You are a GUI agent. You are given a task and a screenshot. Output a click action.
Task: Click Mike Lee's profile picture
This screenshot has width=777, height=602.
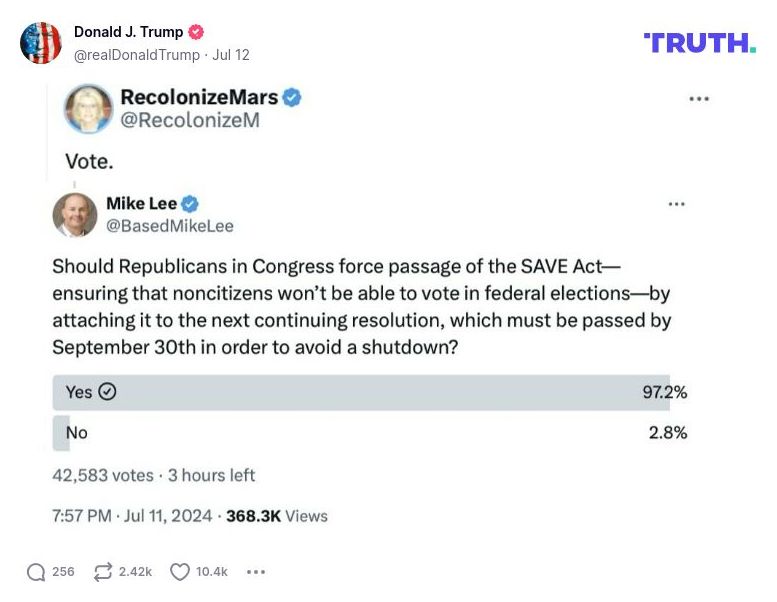click(75, 215)
